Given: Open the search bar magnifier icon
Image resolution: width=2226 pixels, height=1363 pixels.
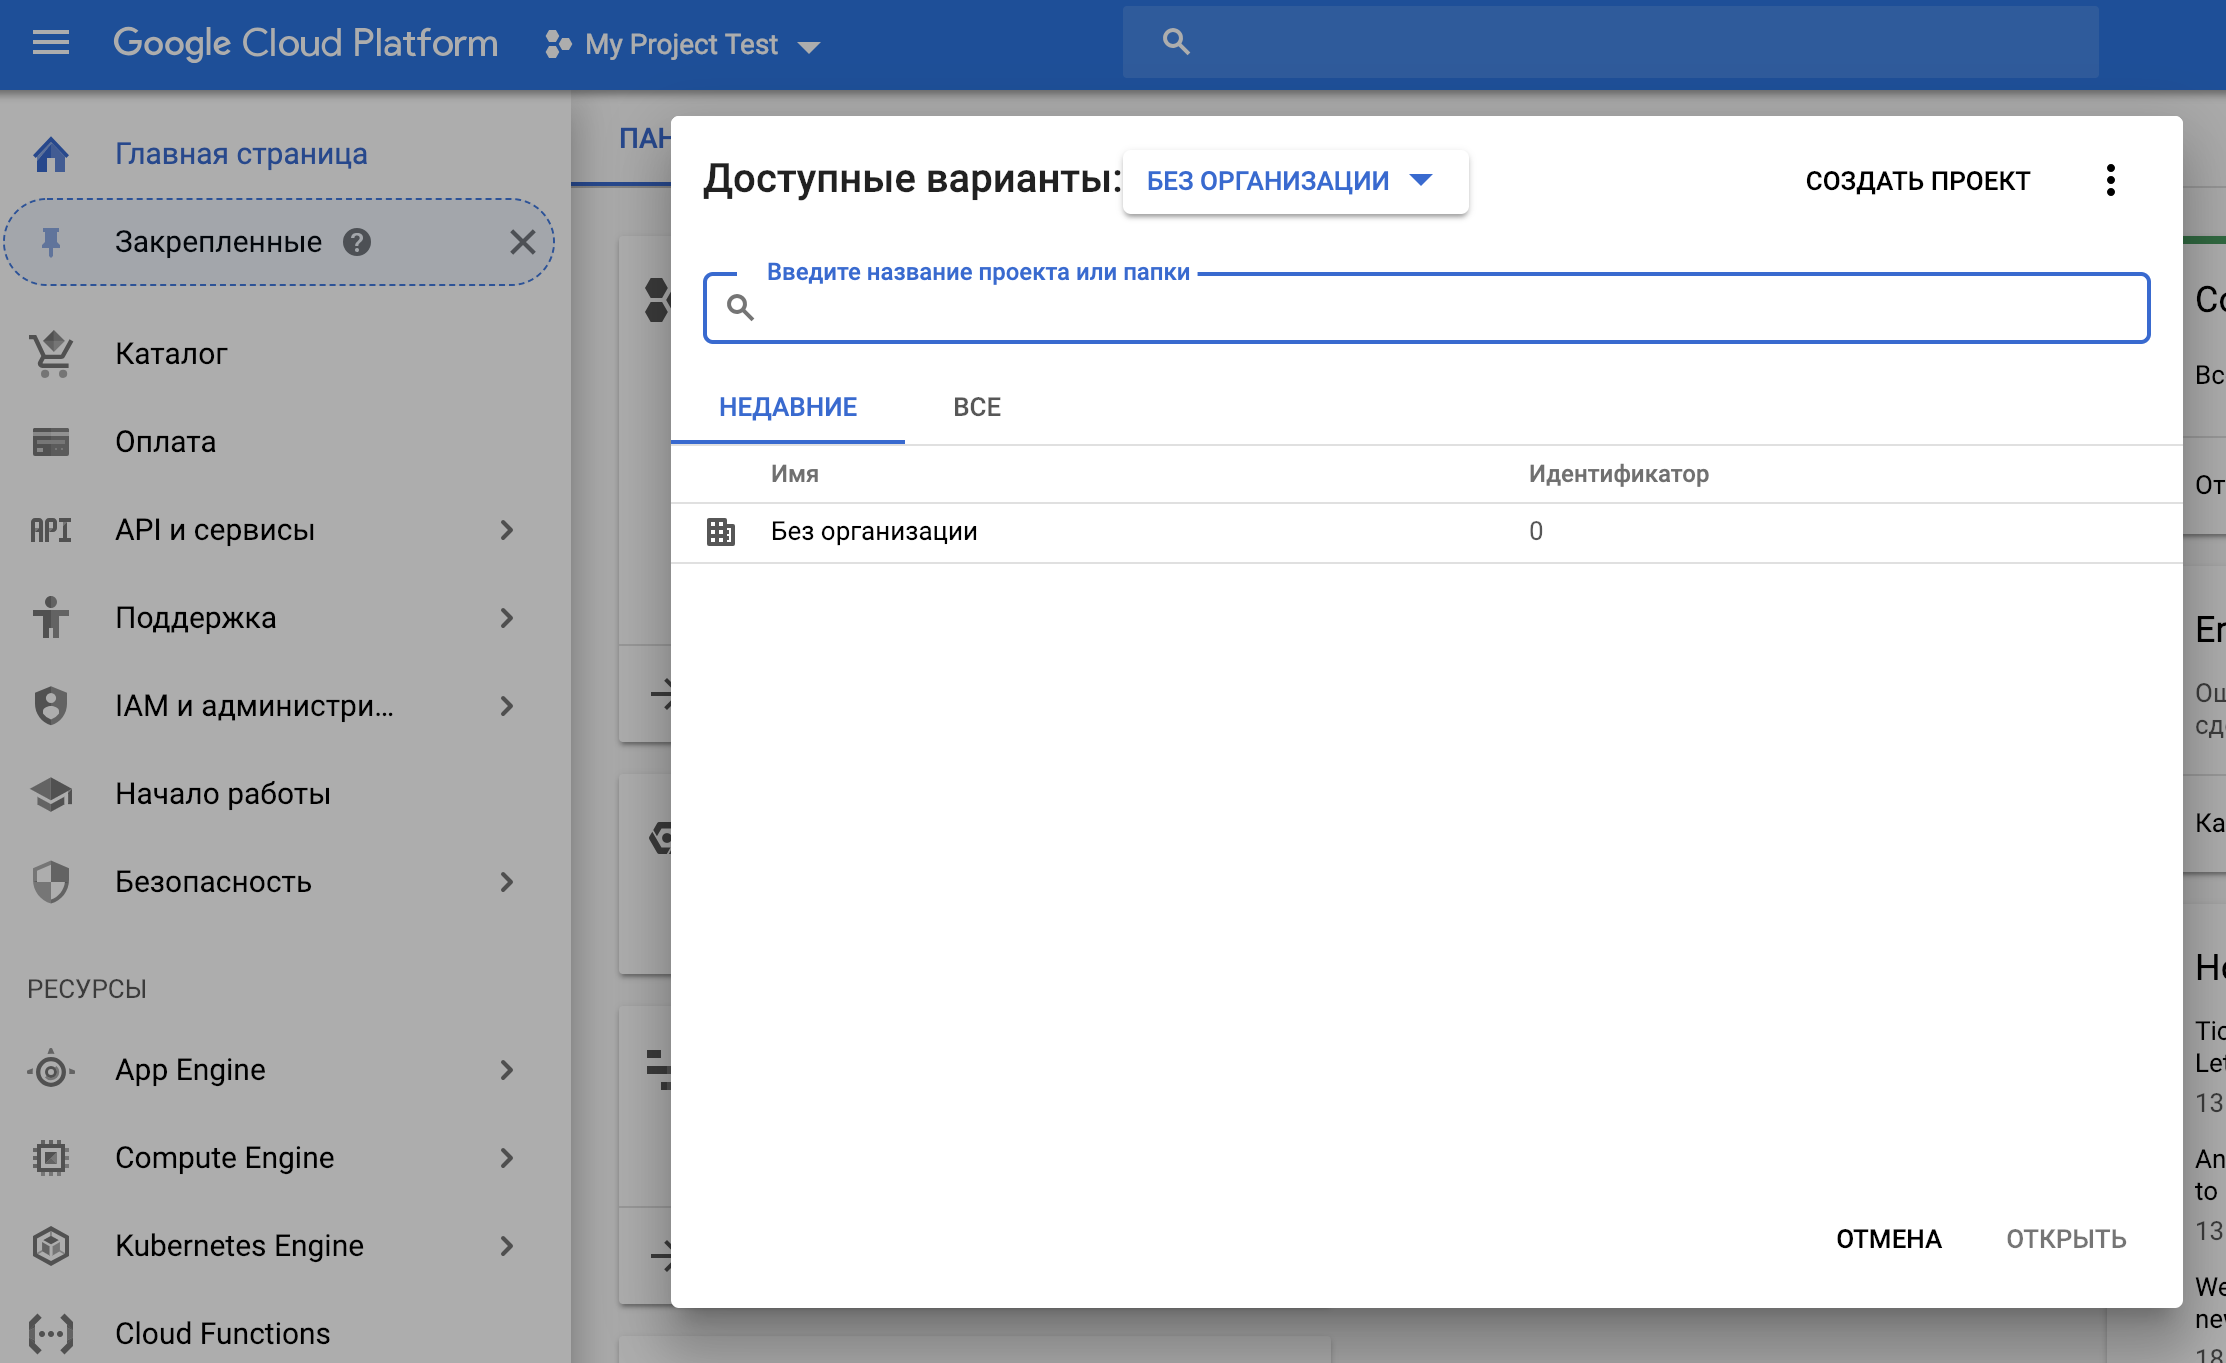Looking at the screenshot, I should point(1175,40).
